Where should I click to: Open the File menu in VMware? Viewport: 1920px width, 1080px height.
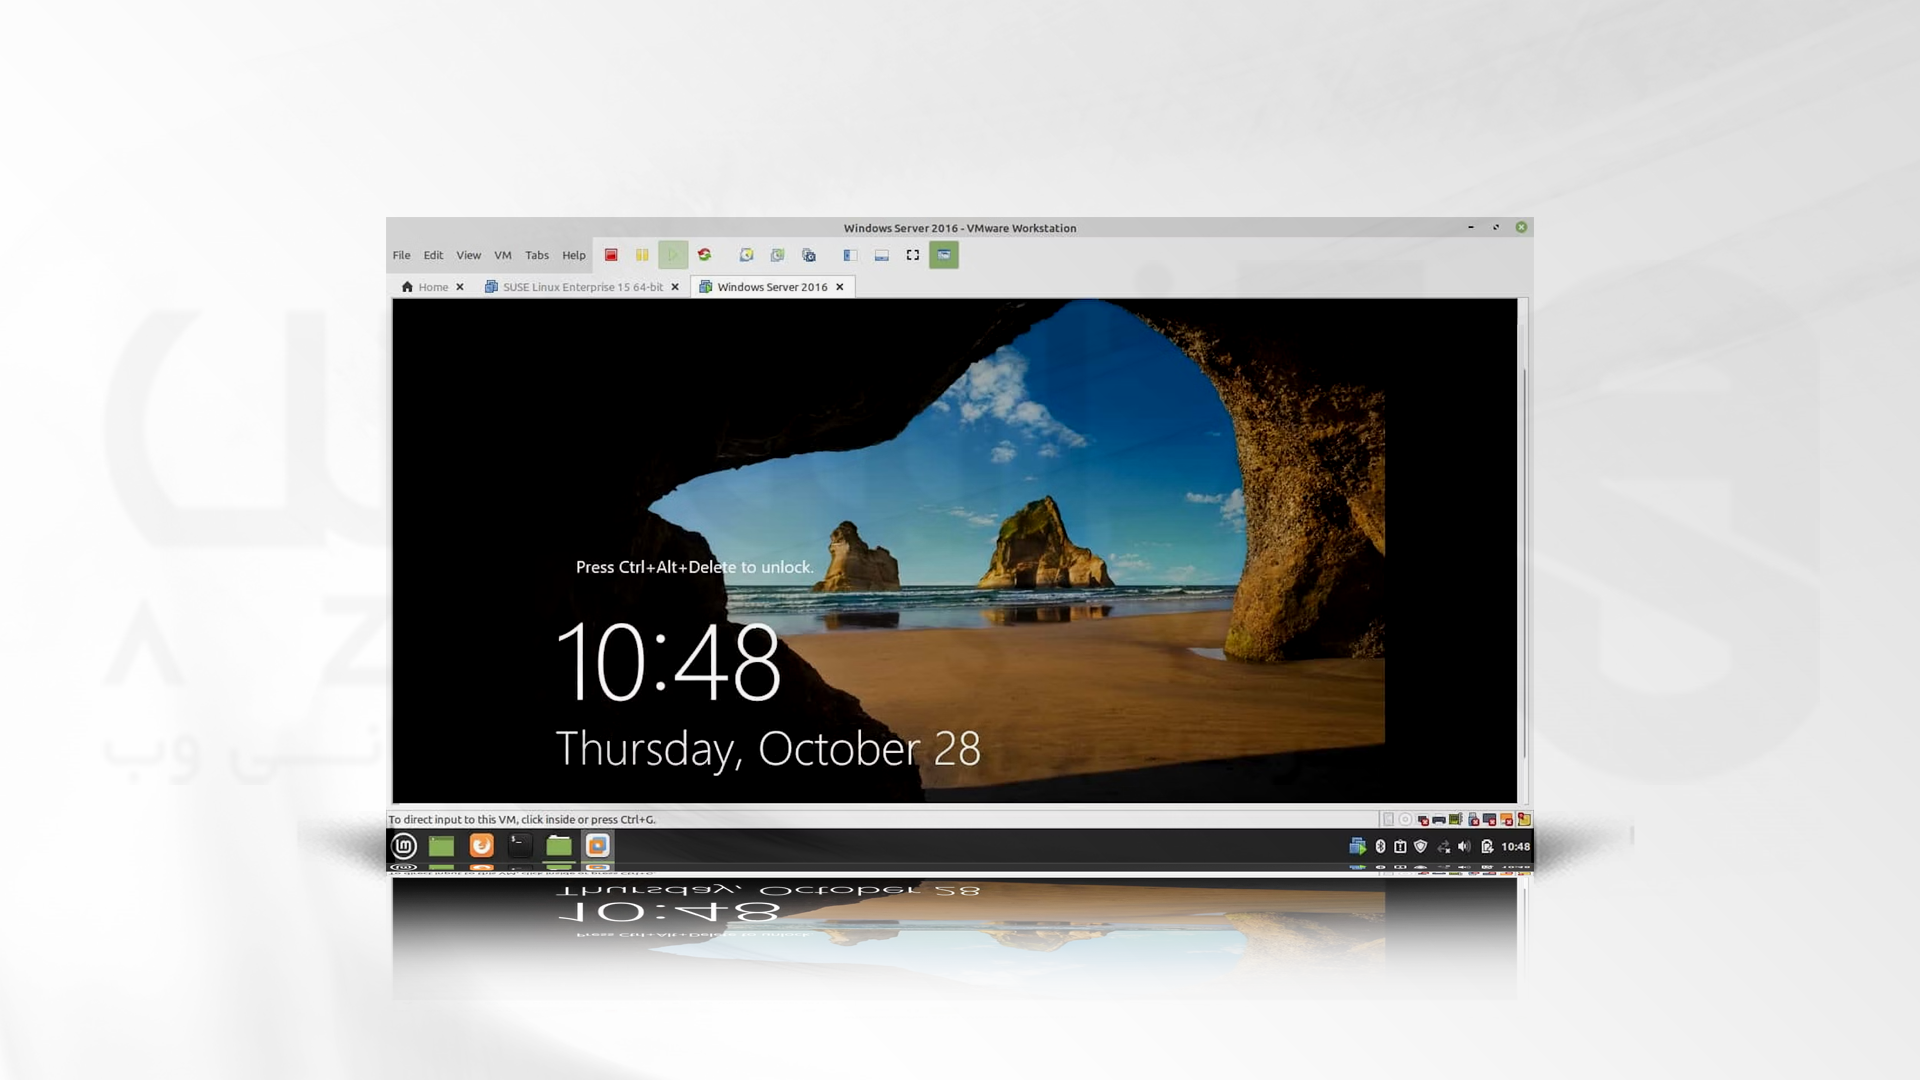point(401,253)
